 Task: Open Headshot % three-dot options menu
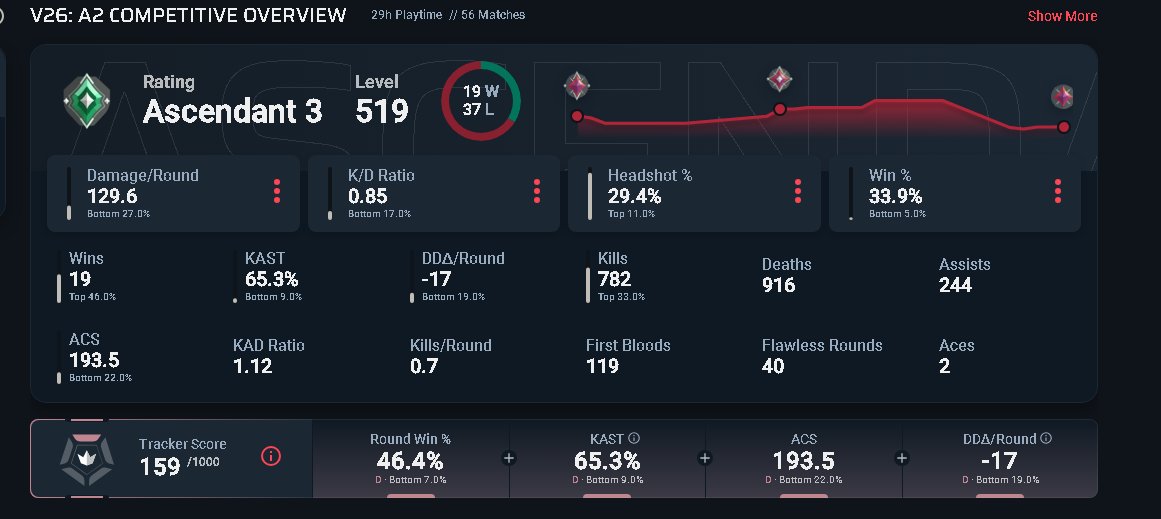(x=797, y=191)
